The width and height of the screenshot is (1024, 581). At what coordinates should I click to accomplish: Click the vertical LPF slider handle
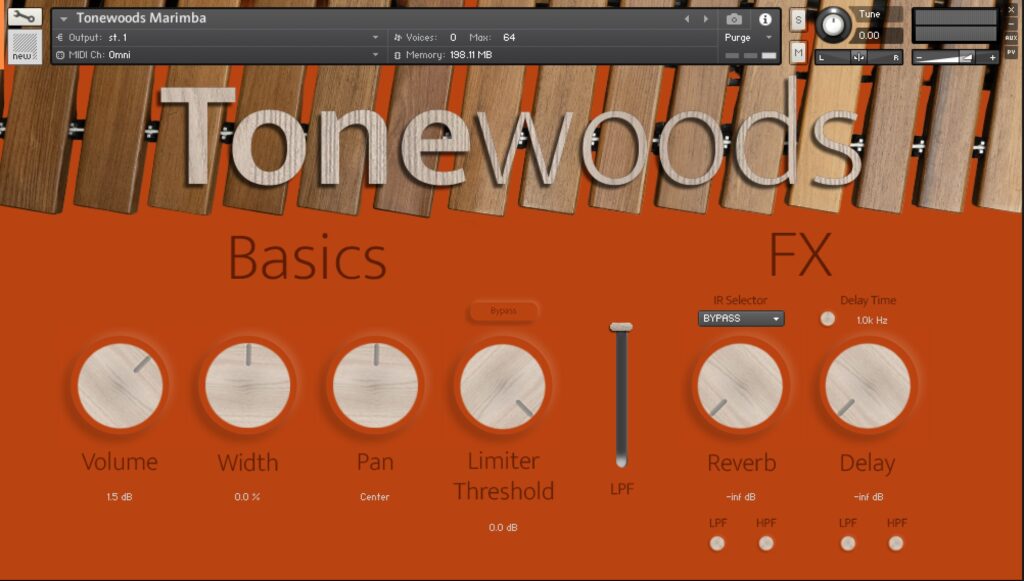621,327
